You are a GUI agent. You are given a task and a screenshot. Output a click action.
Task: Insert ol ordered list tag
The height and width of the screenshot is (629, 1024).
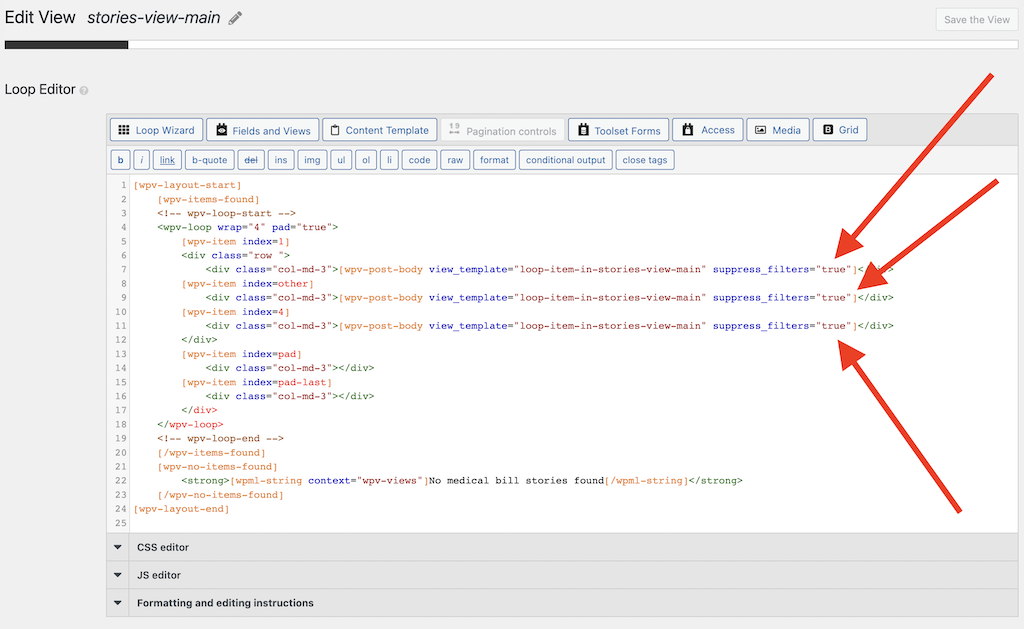pyautogui.click(x=366, y=160)
